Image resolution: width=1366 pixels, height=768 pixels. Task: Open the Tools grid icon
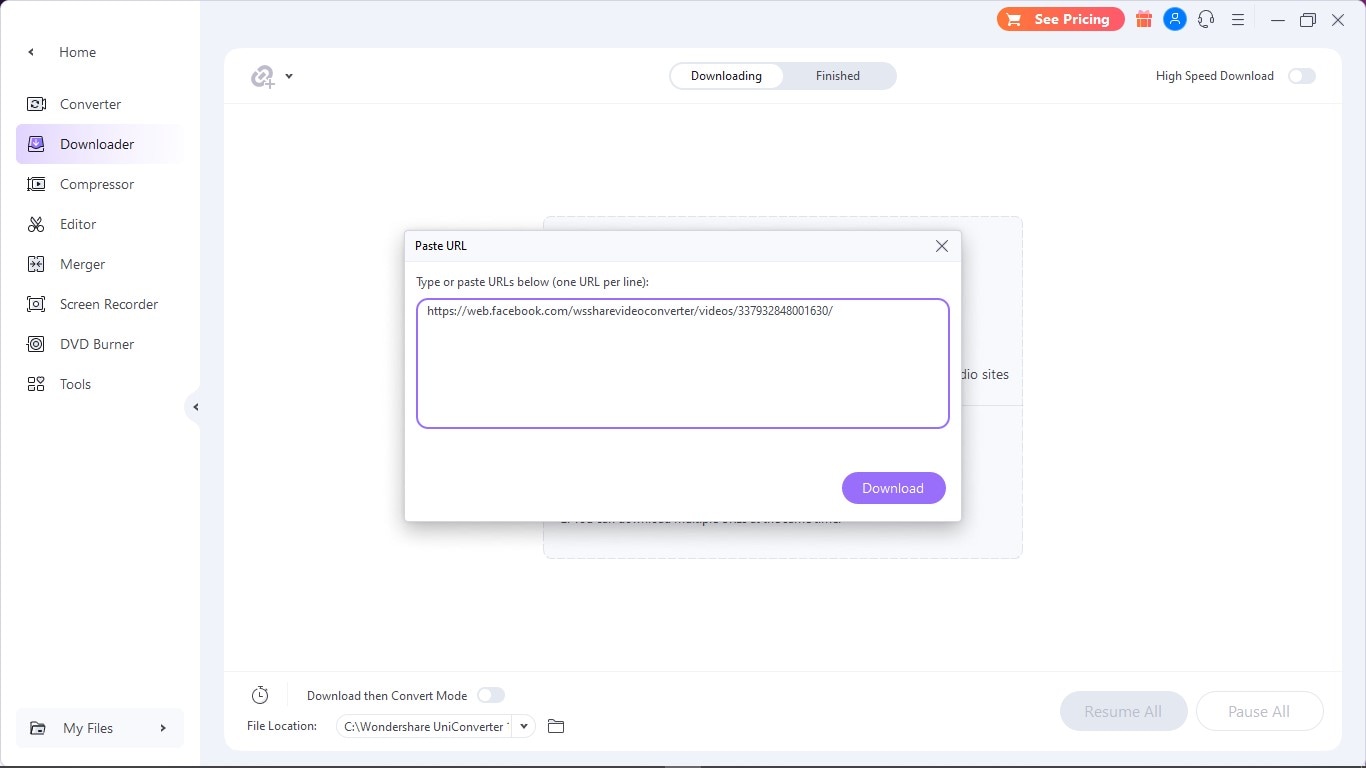click(x=36, y=384)
